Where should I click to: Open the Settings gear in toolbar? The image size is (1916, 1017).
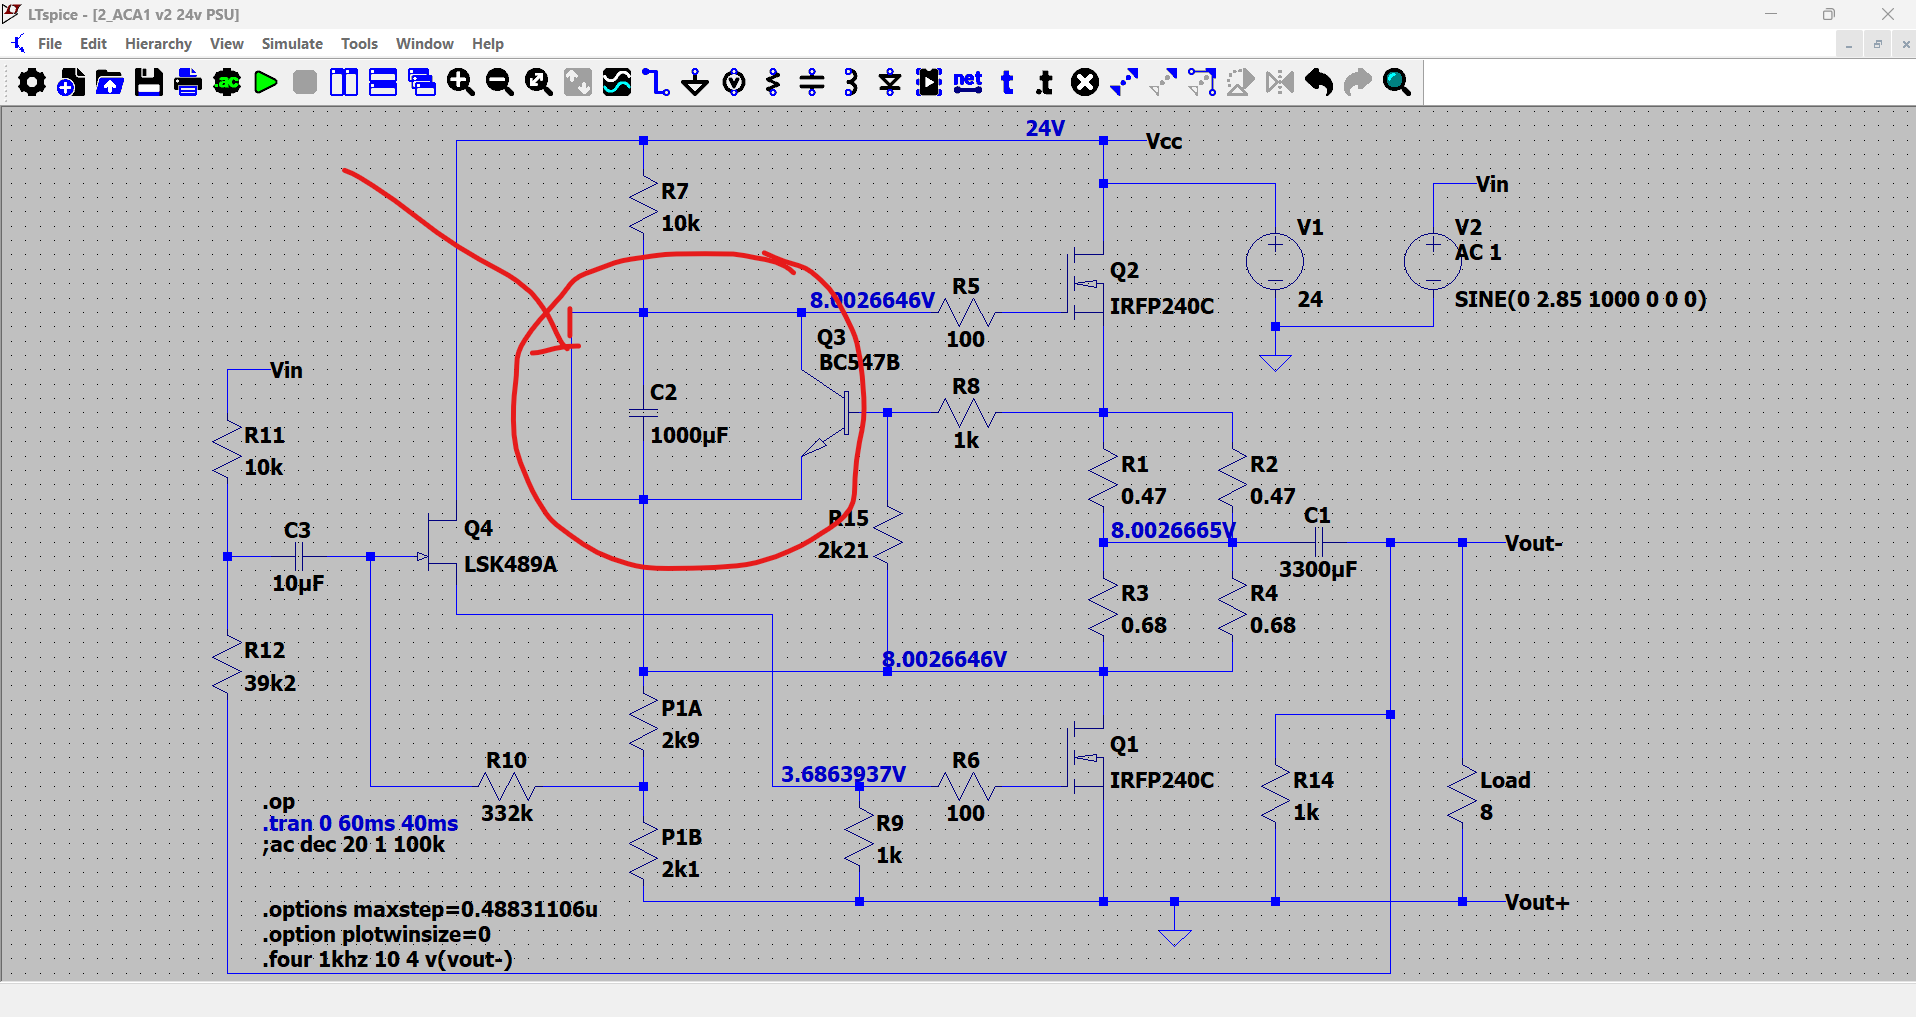click(32, 82)
